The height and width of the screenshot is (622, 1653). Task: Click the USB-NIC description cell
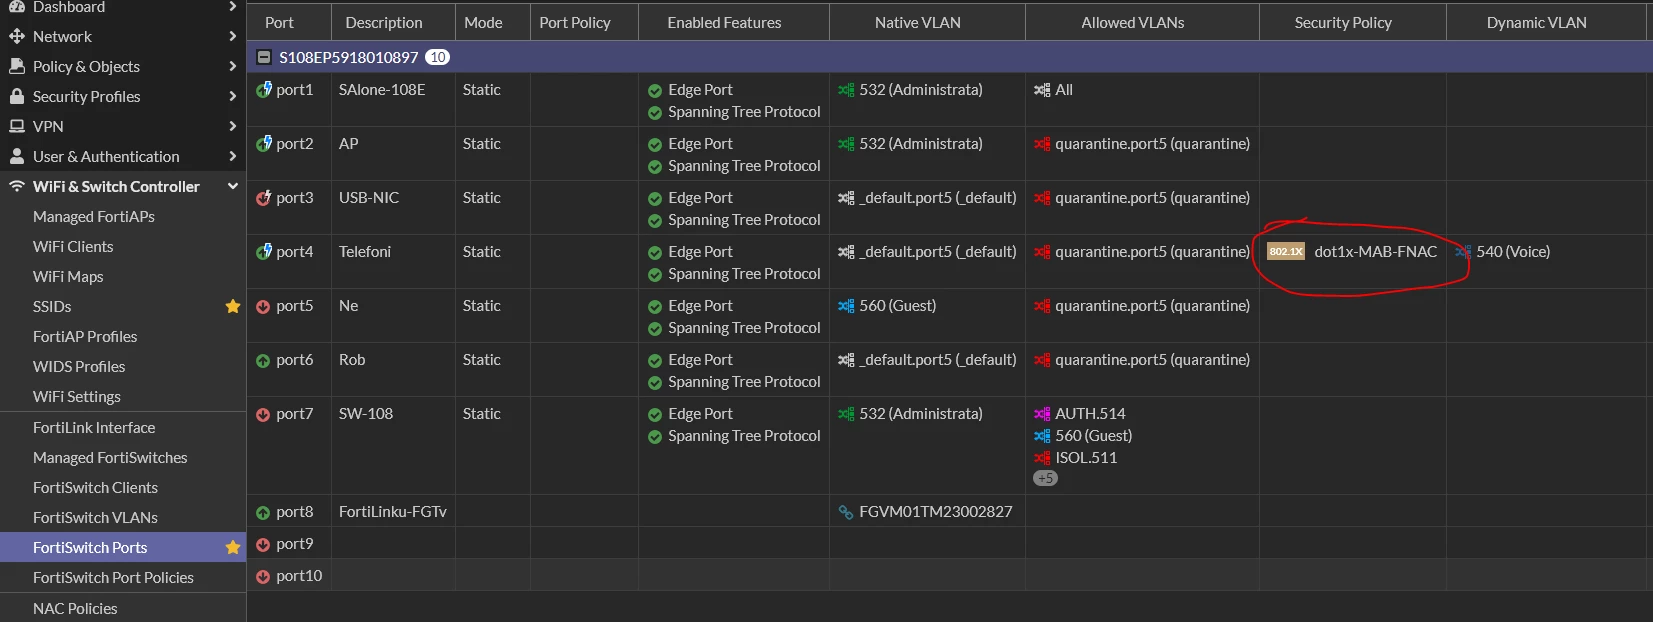tap(369, 198)
